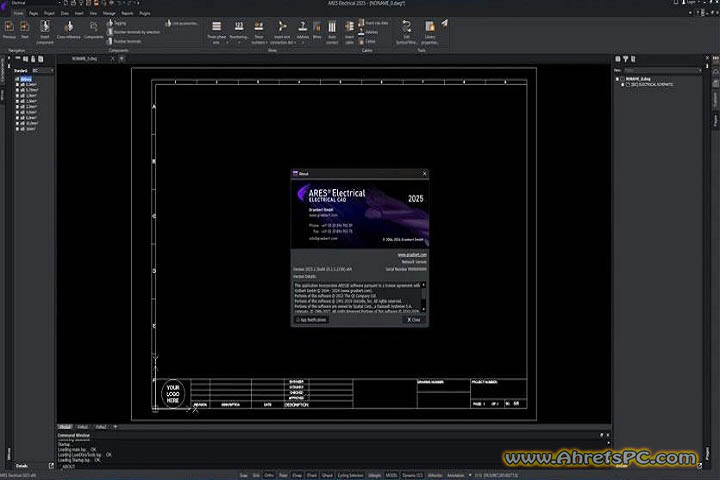Expand the Numbering dropdown arrow

click(239, 43)
